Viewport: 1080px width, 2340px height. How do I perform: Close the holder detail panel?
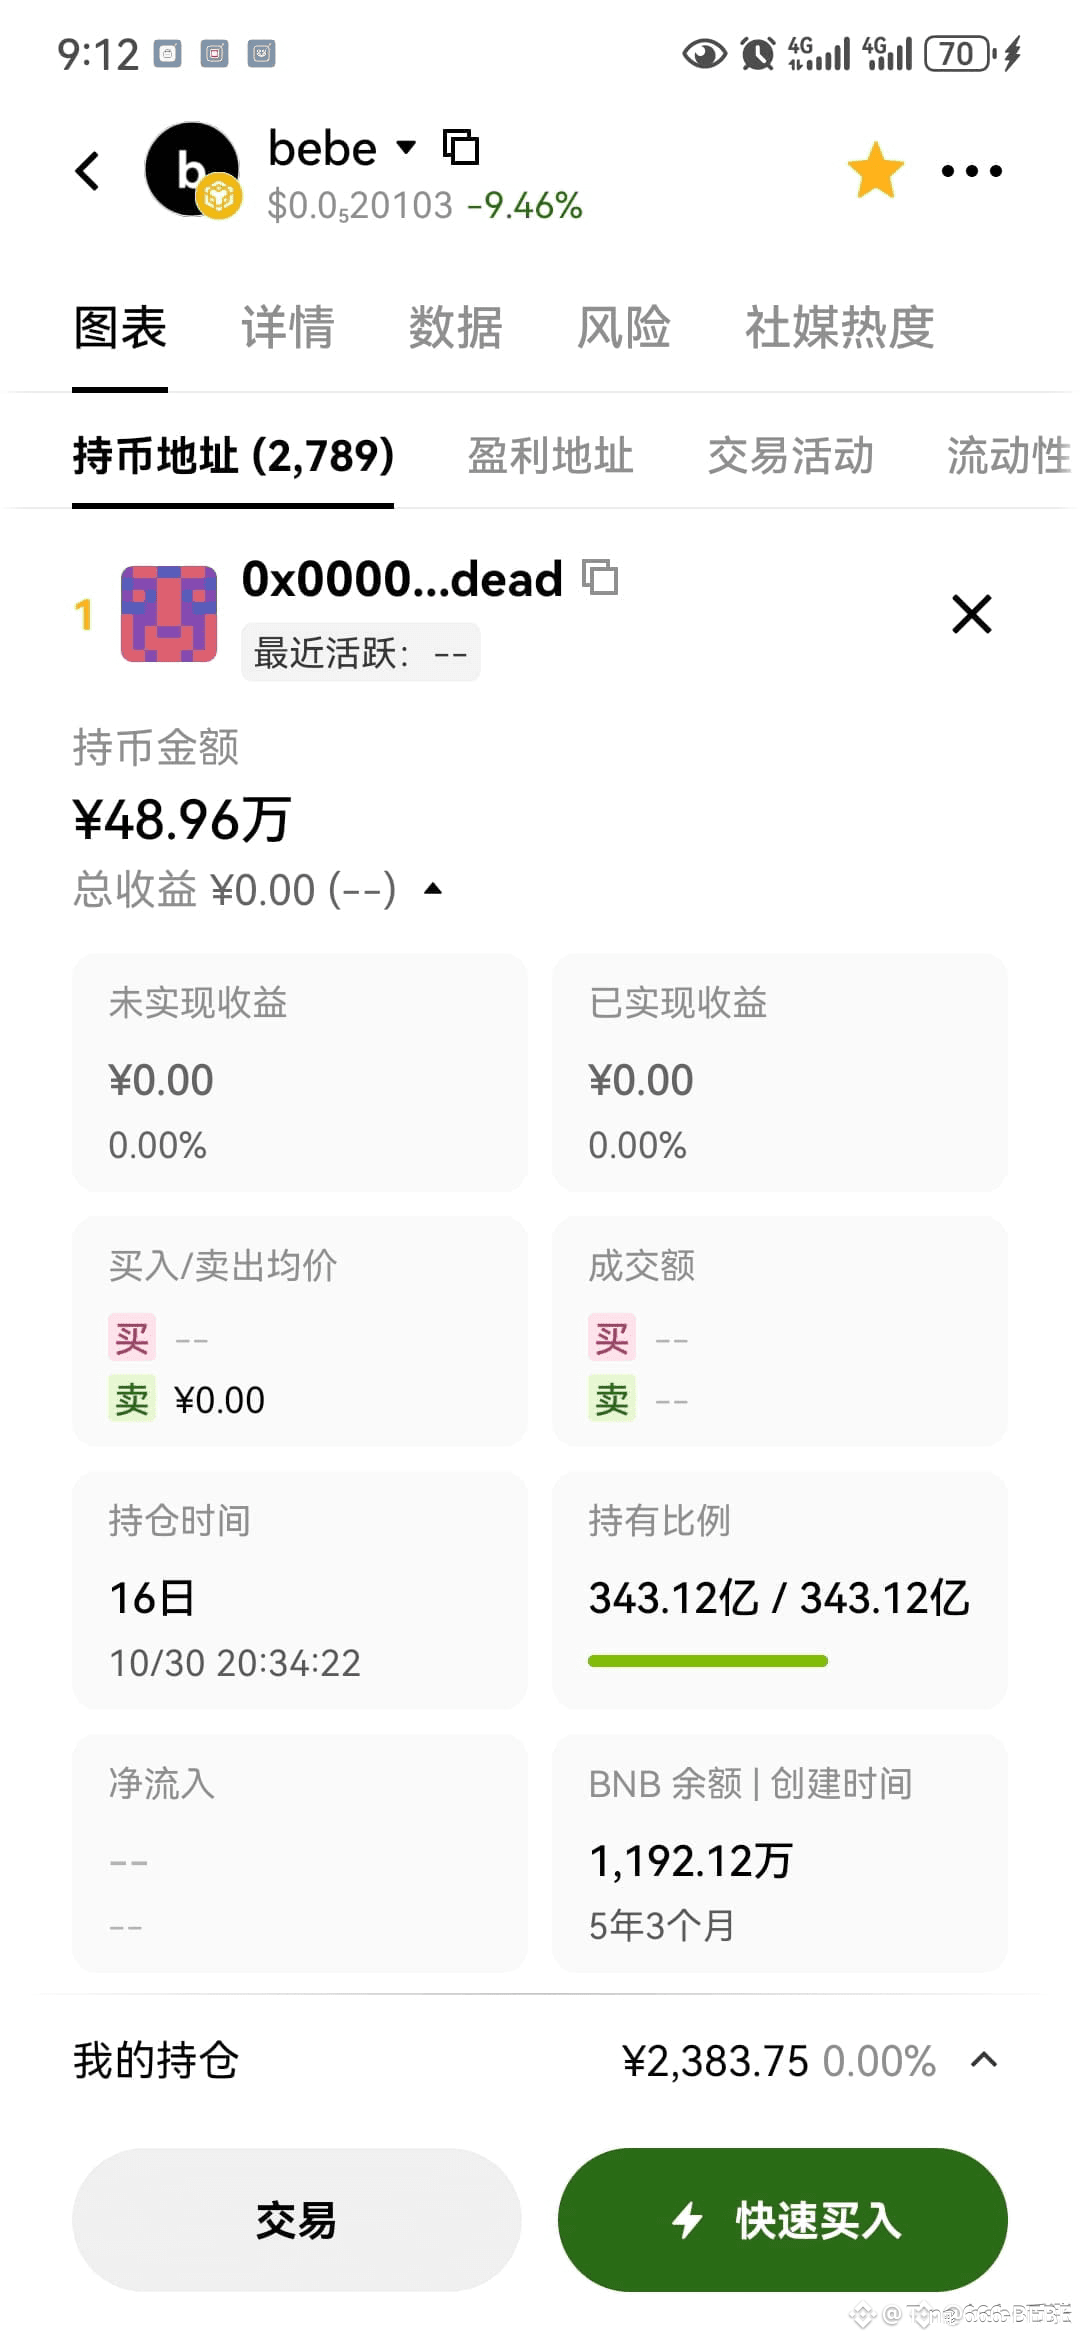971,614
